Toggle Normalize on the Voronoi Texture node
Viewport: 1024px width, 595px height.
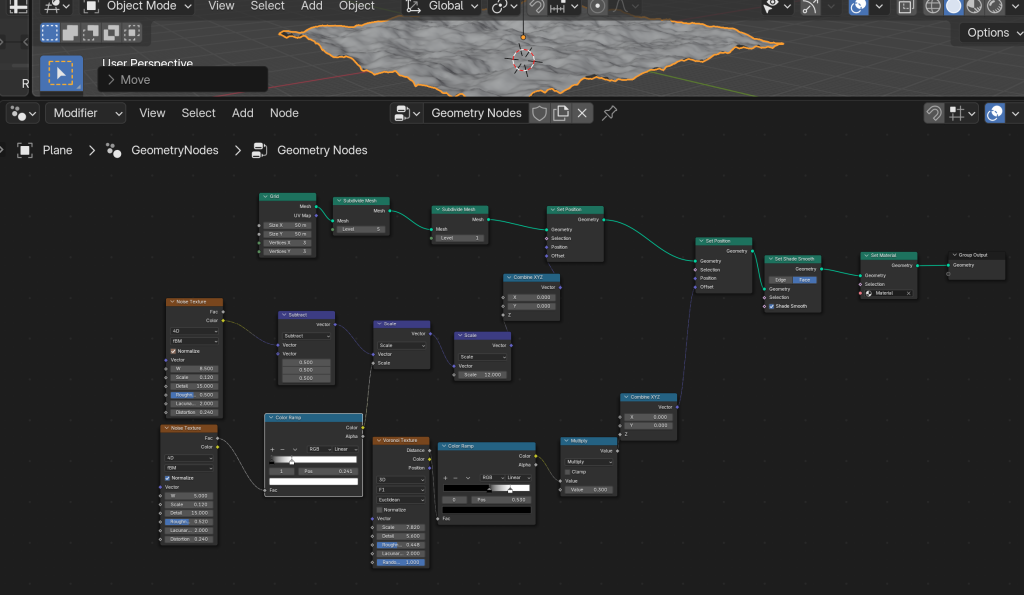[379, 509]
